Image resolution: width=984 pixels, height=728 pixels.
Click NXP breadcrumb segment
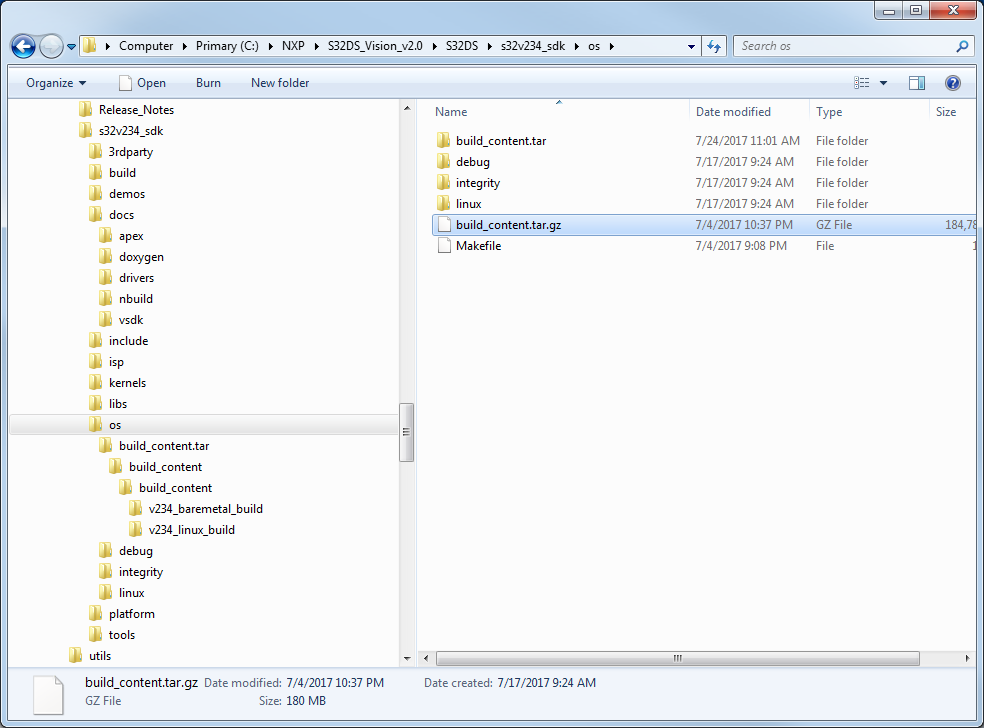(x=293, y=46)
